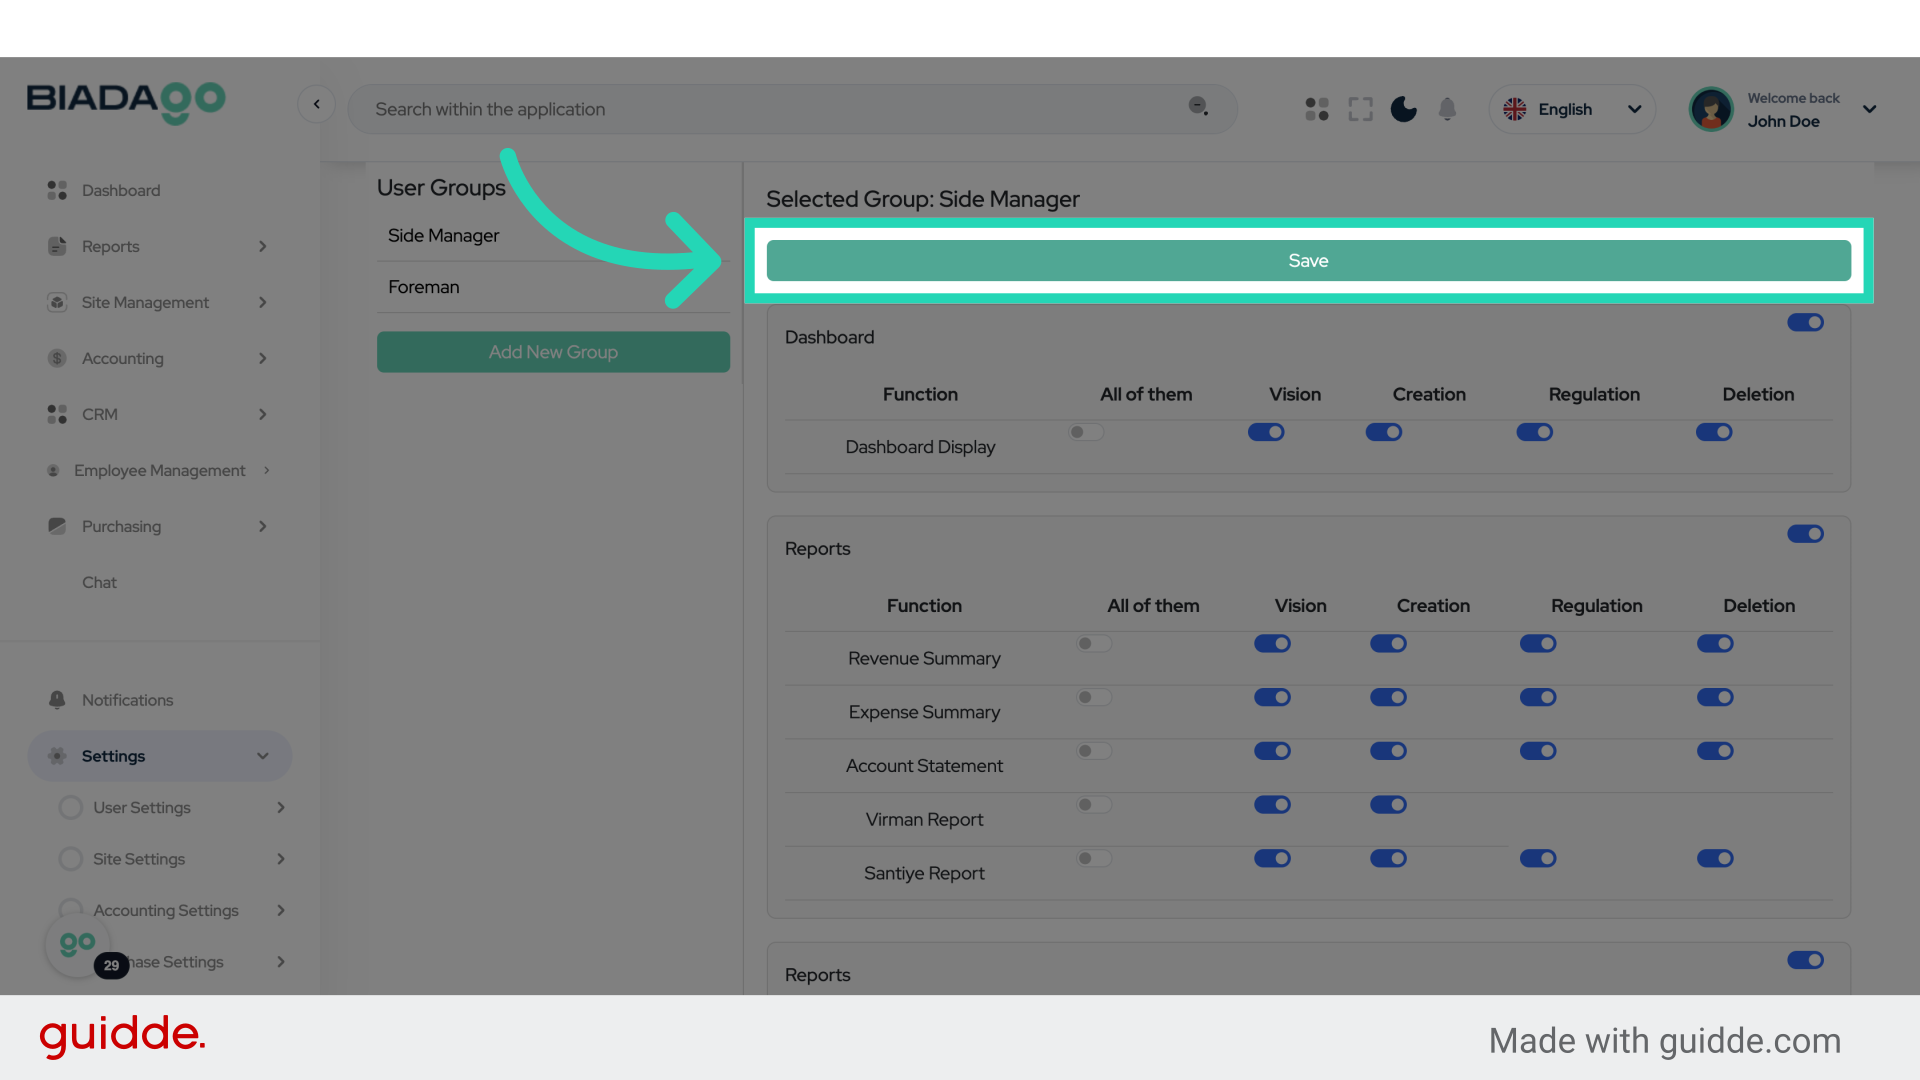The height and width of the screenshot is (1080, 1920).
Task: Open the English language dropdown
Action: click(1572, 109)
